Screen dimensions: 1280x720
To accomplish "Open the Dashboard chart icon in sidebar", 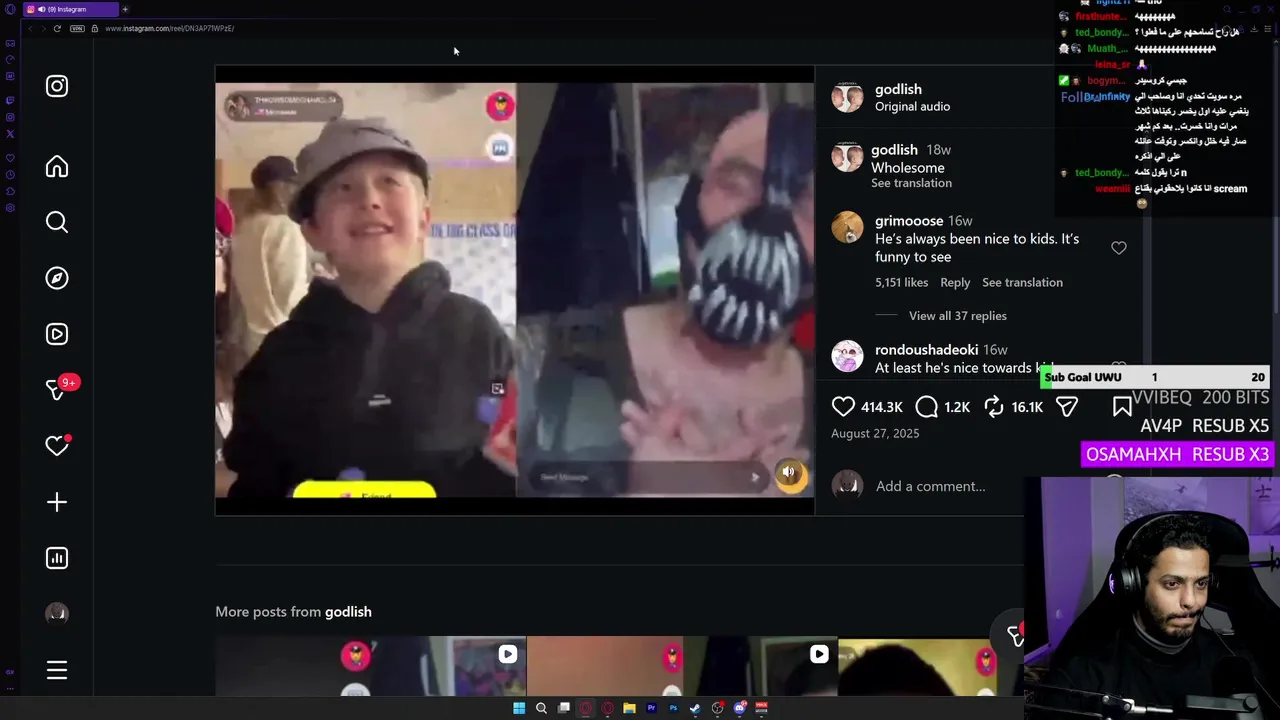I will pos(57,558).
